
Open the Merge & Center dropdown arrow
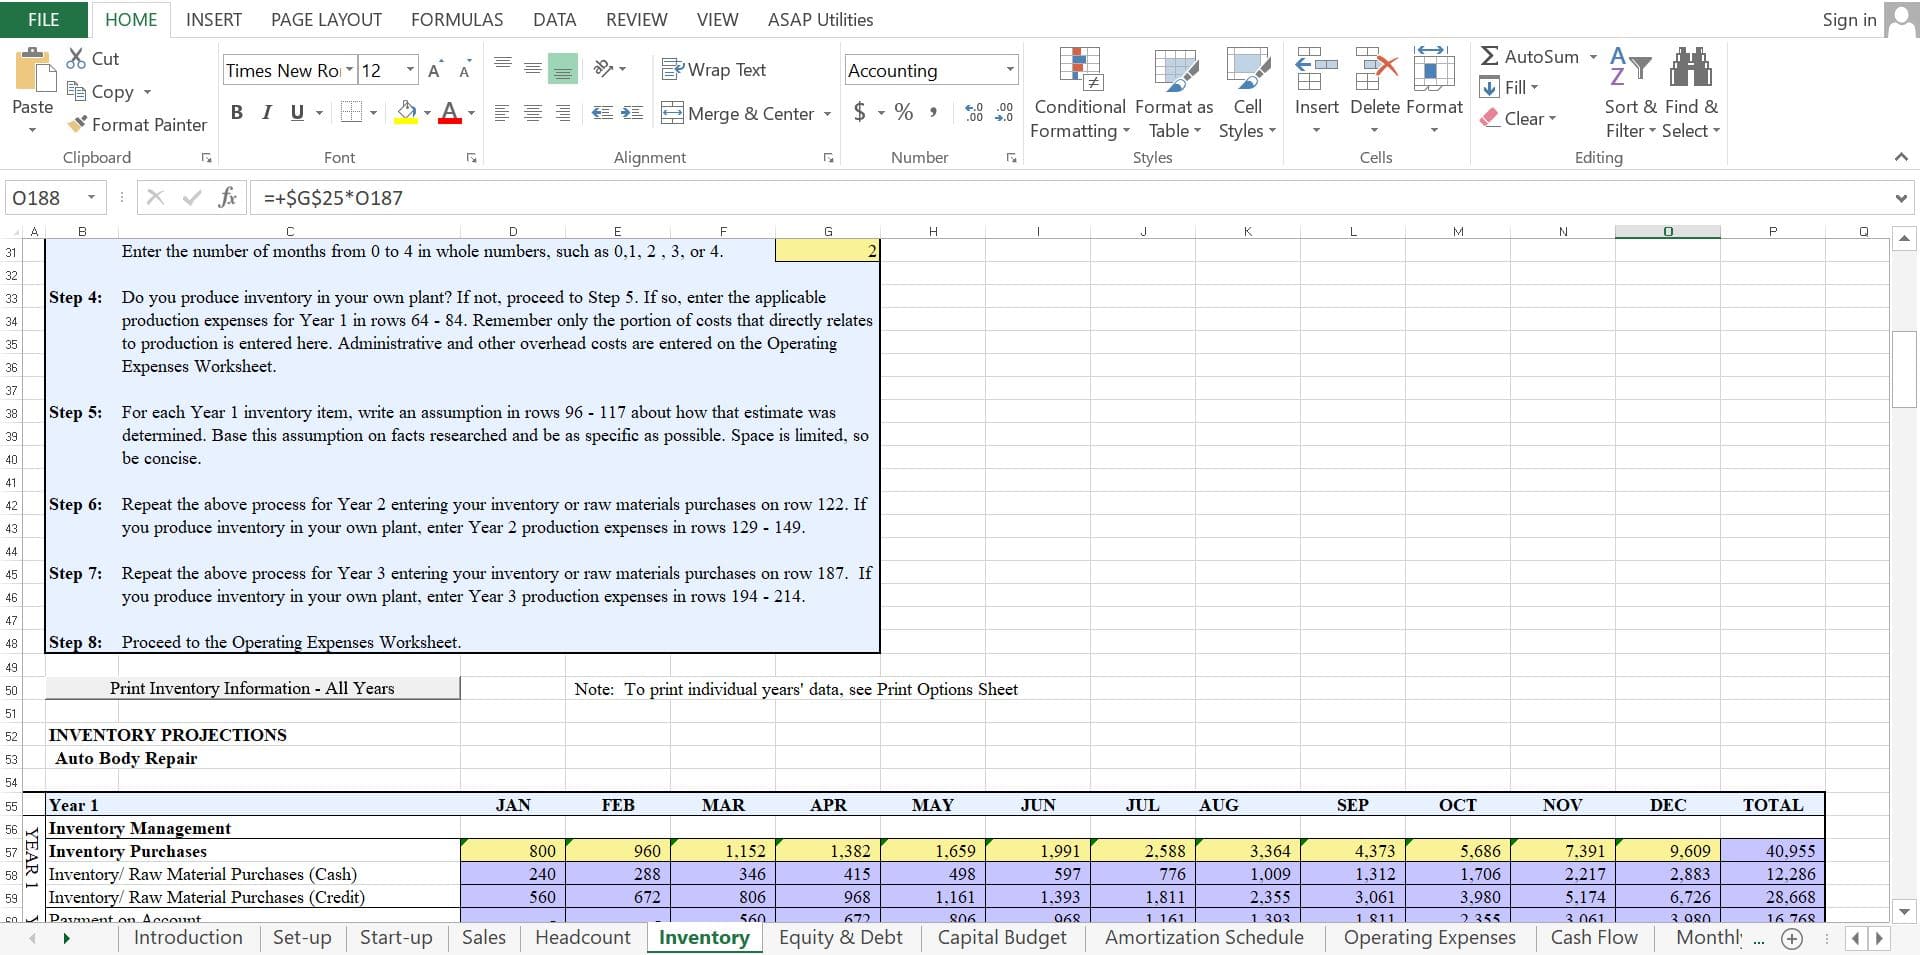pyautogui.click(x=827, y=114)
